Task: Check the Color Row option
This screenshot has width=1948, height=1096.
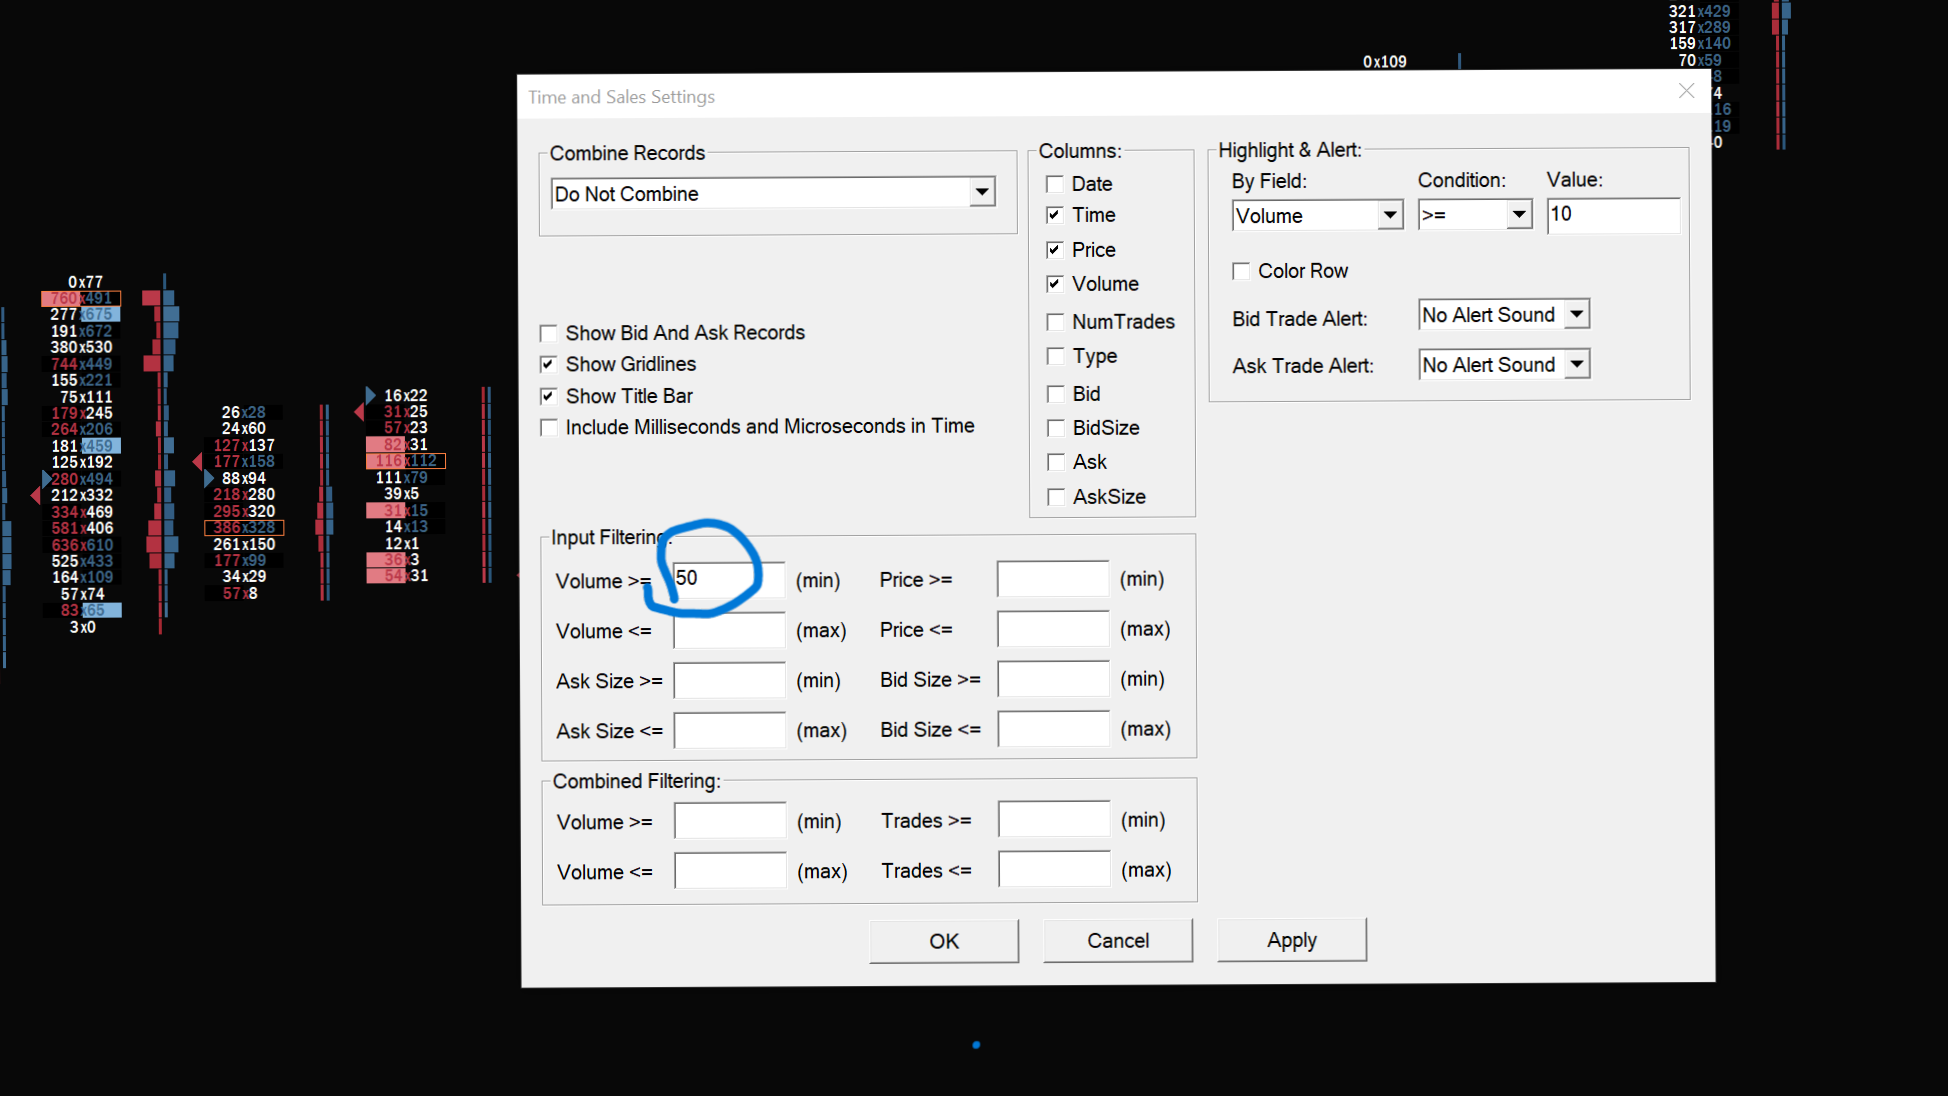Action: coord(1242,271)
